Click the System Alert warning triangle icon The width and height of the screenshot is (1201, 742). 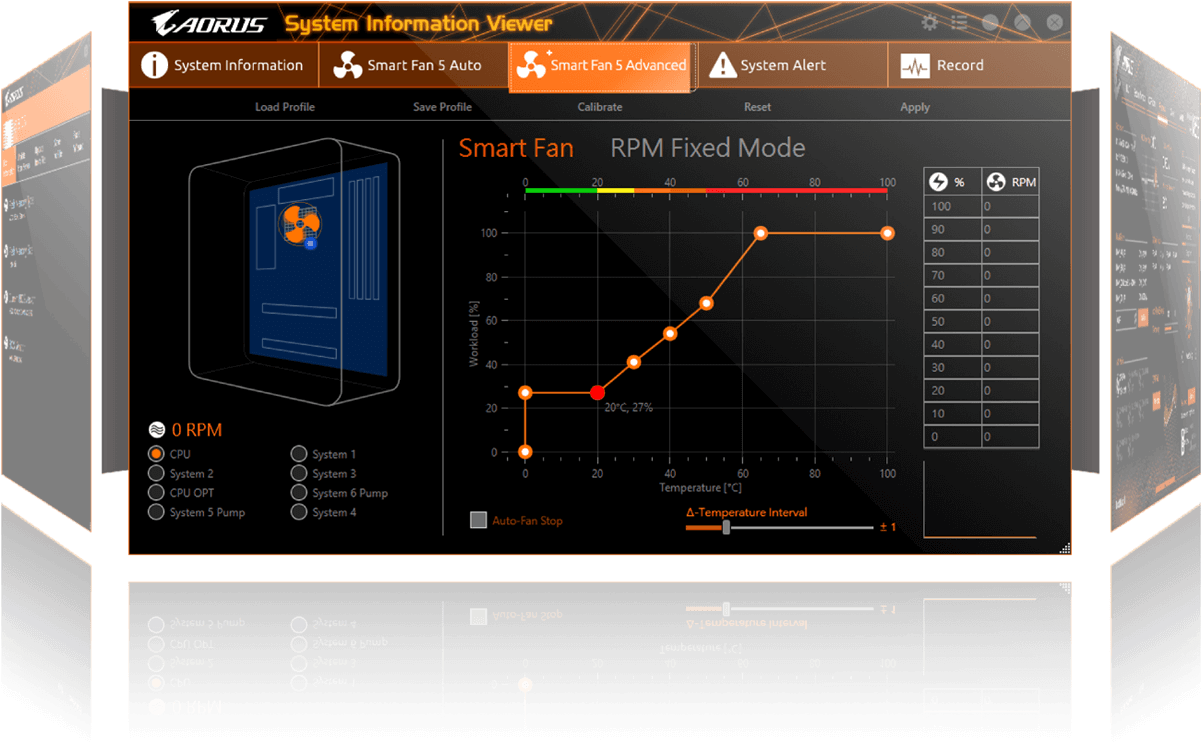tap(722, 66)
